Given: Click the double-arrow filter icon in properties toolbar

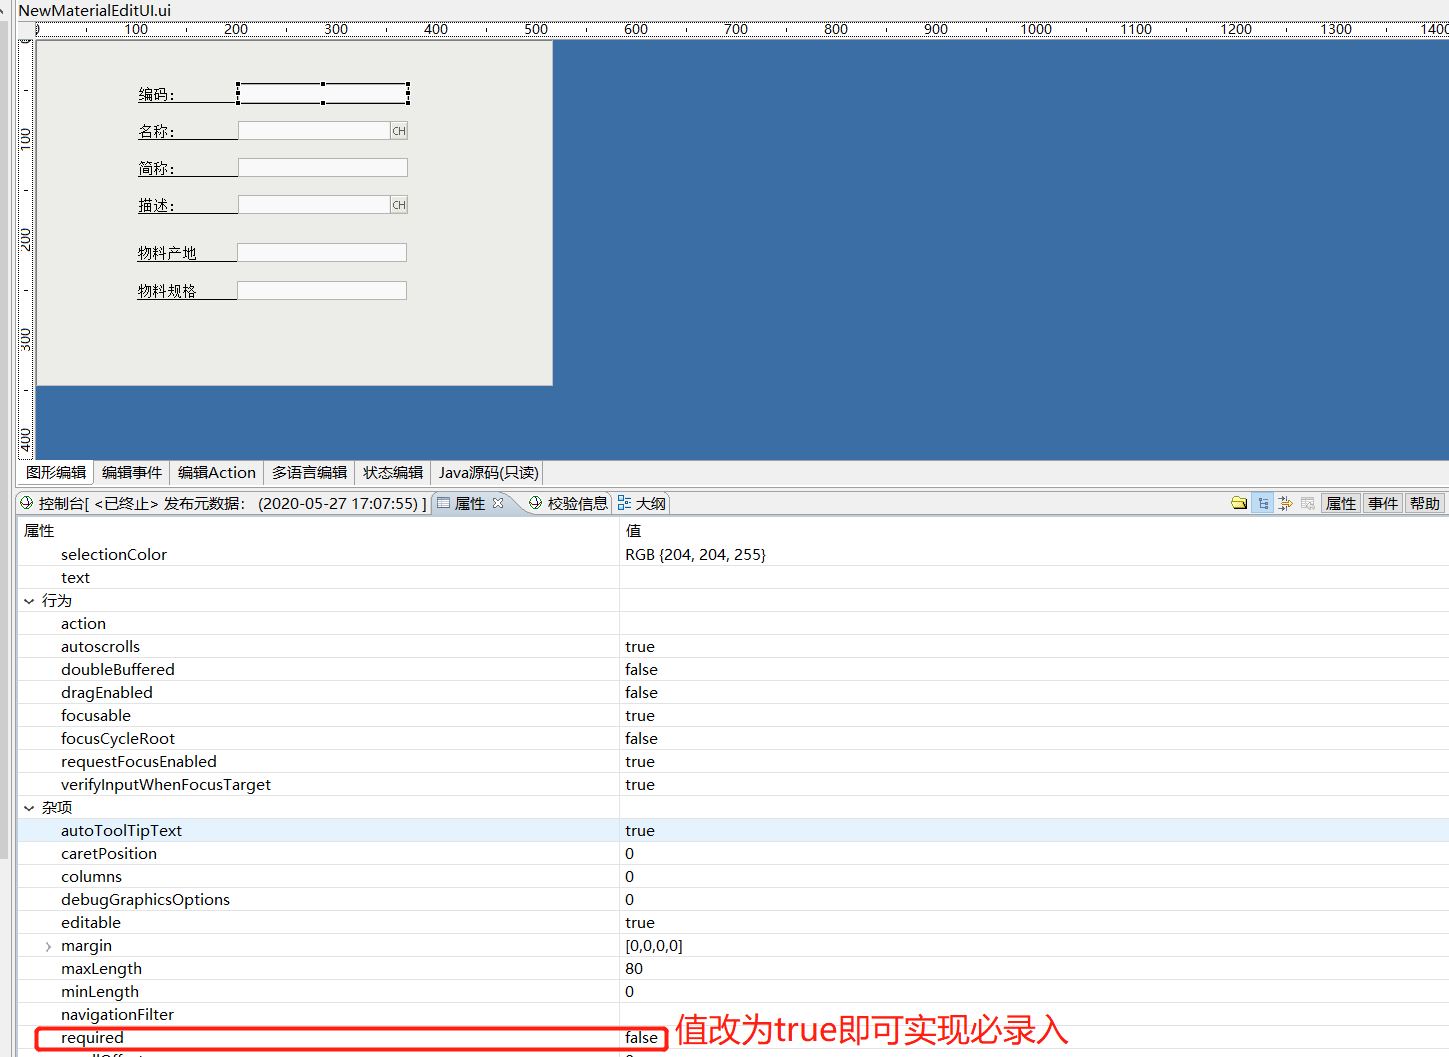Looking at the screenshot, I should pos(1285,503).
